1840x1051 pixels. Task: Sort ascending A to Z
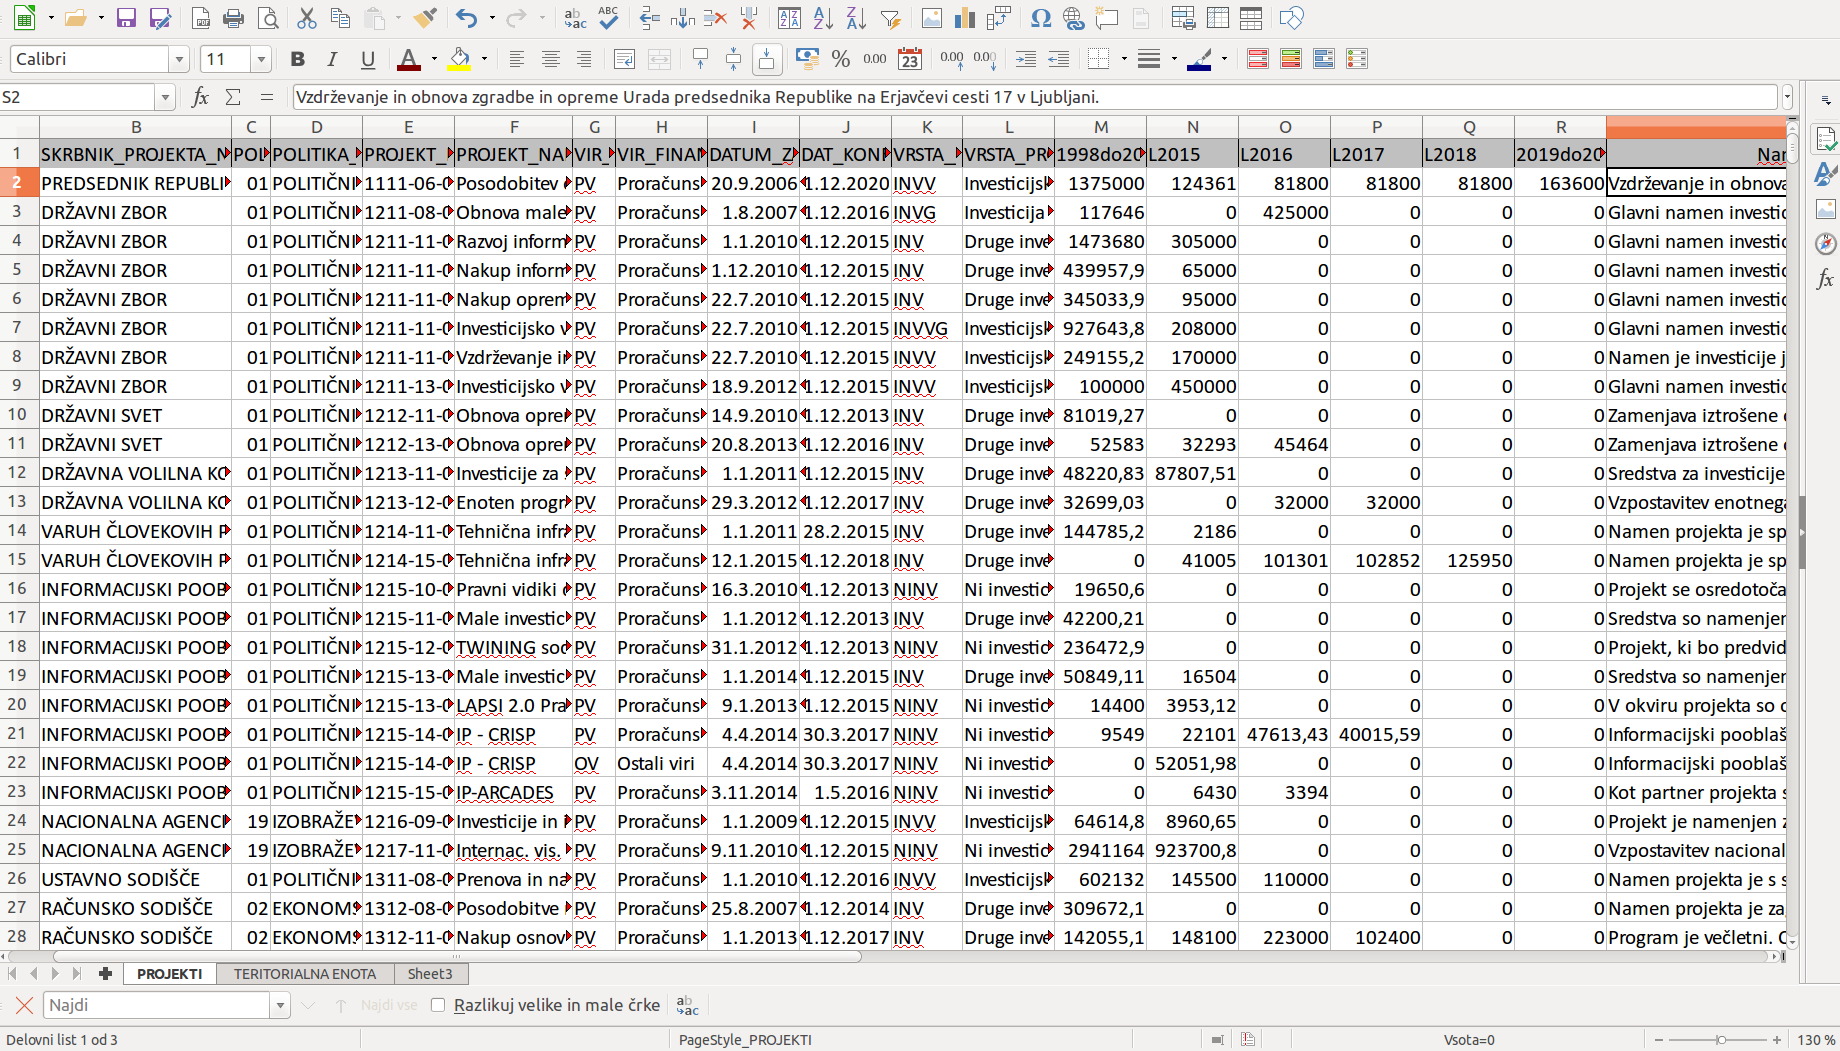point(823,18)
